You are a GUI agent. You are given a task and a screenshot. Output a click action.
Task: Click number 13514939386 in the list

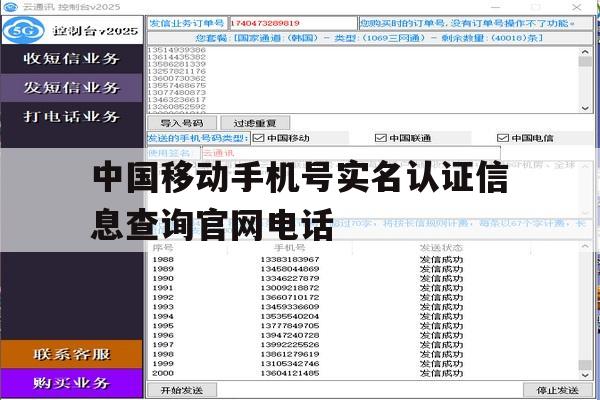pos(177,50)
